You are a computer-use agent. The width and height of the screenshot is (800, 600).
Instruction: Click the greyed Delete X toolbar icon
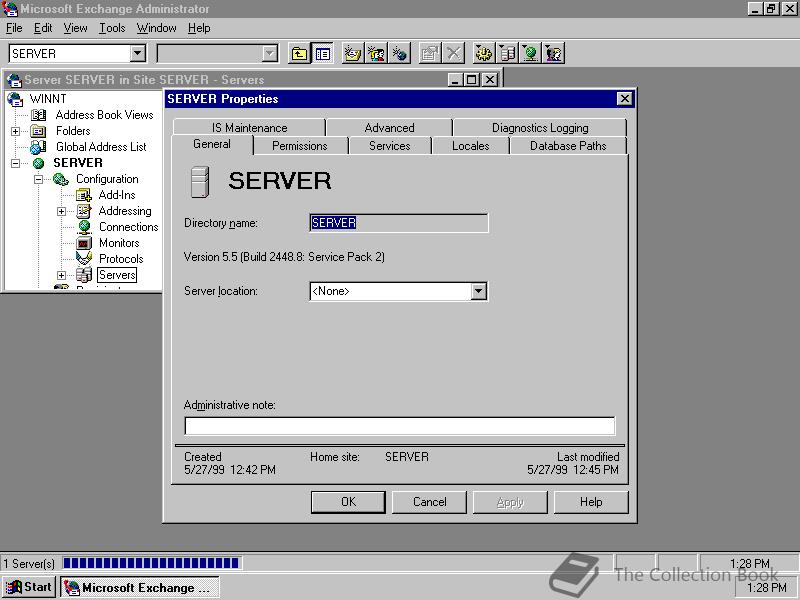(x=454, y=53)
